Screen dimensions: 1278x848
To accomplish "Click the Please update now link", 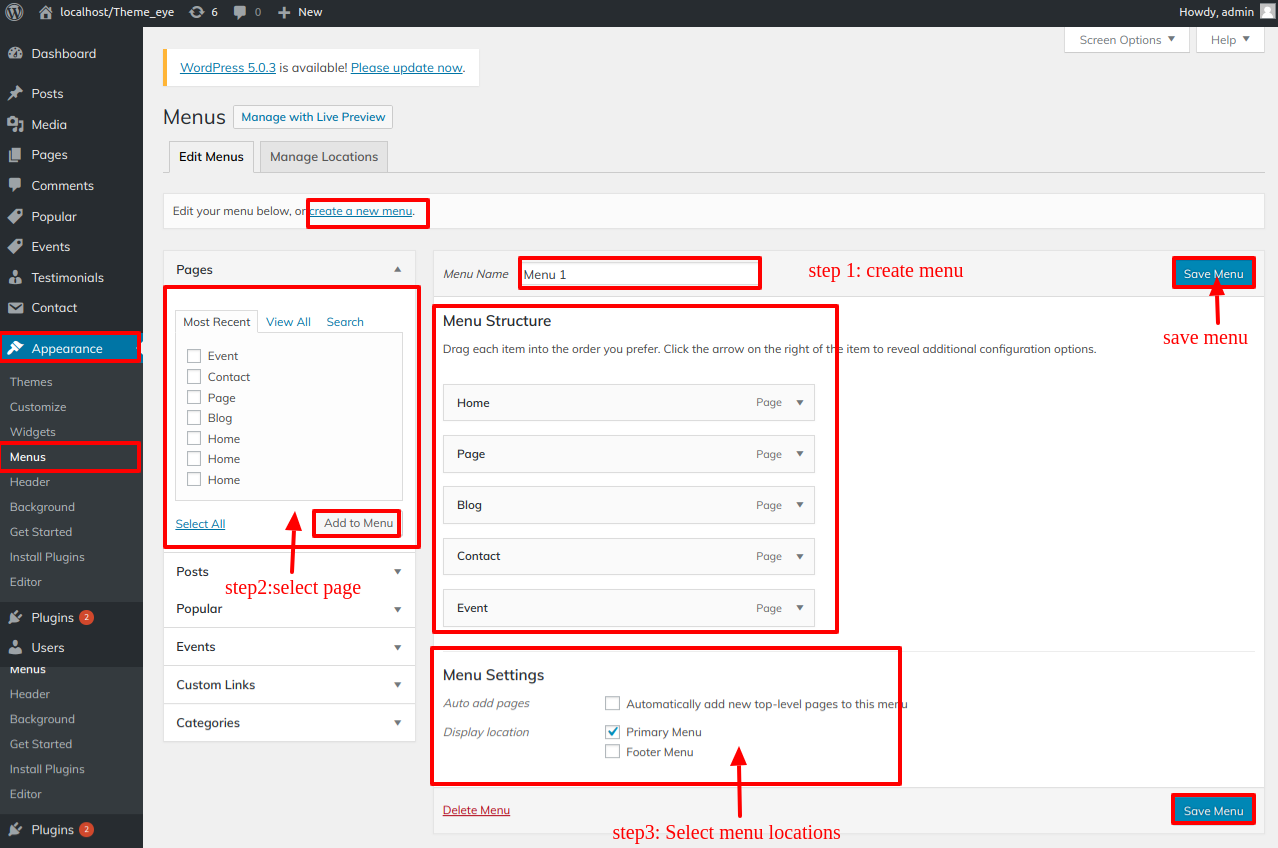I will click(407, 68).
